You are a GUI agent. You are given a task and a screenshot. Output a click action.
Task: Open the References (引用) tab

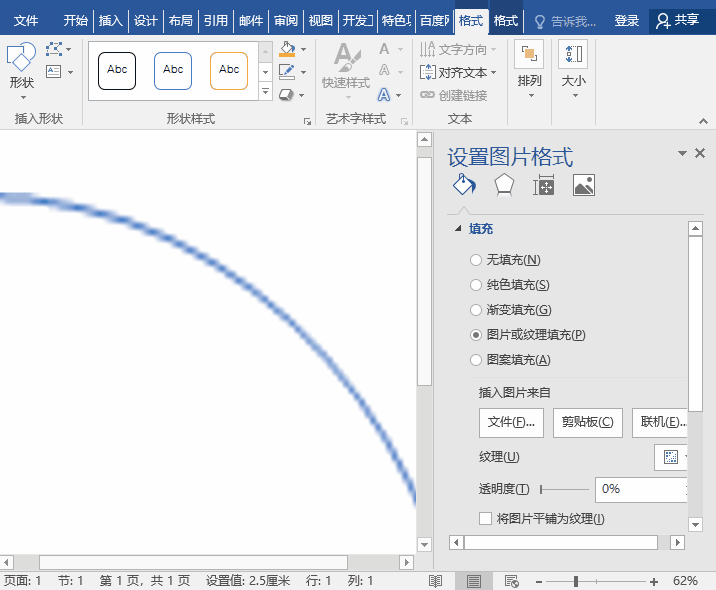[x=216, y=21]
